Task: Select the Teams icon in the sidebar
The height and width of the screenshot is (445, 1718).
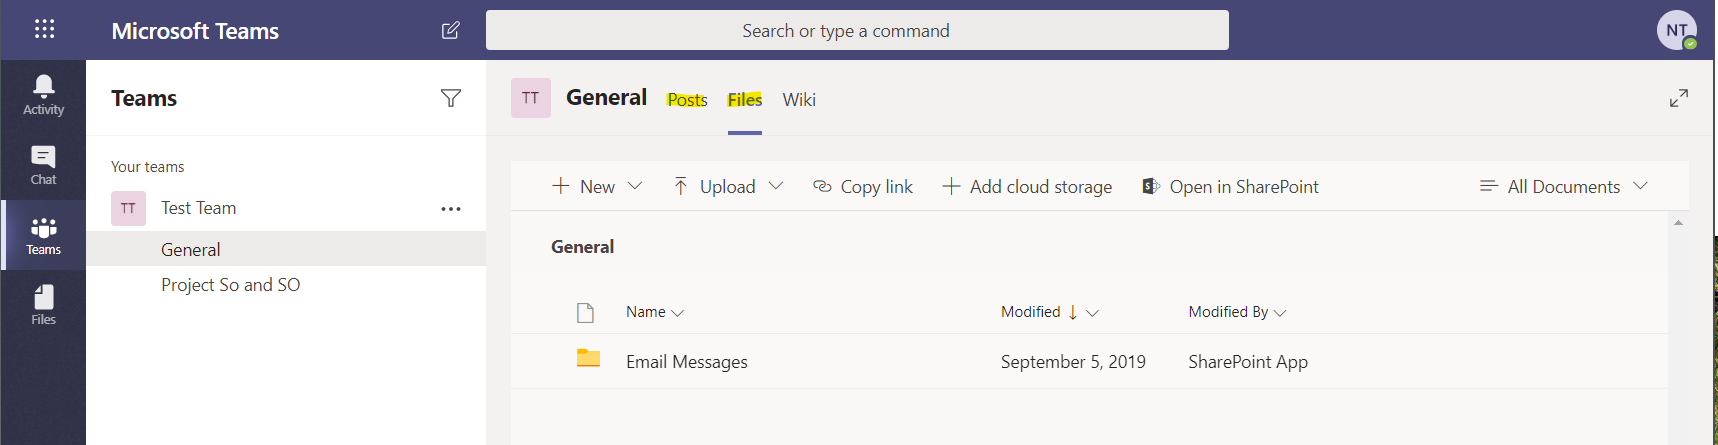Action: (43, 235)
